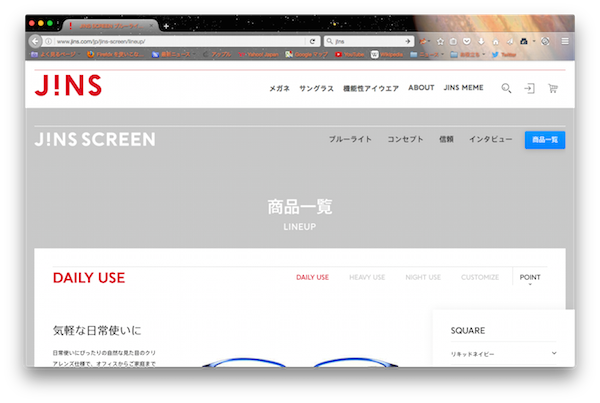Screen dimensions: 600x403
Task: Open the Firefox hamburger menu
Action: click(565, 41)
